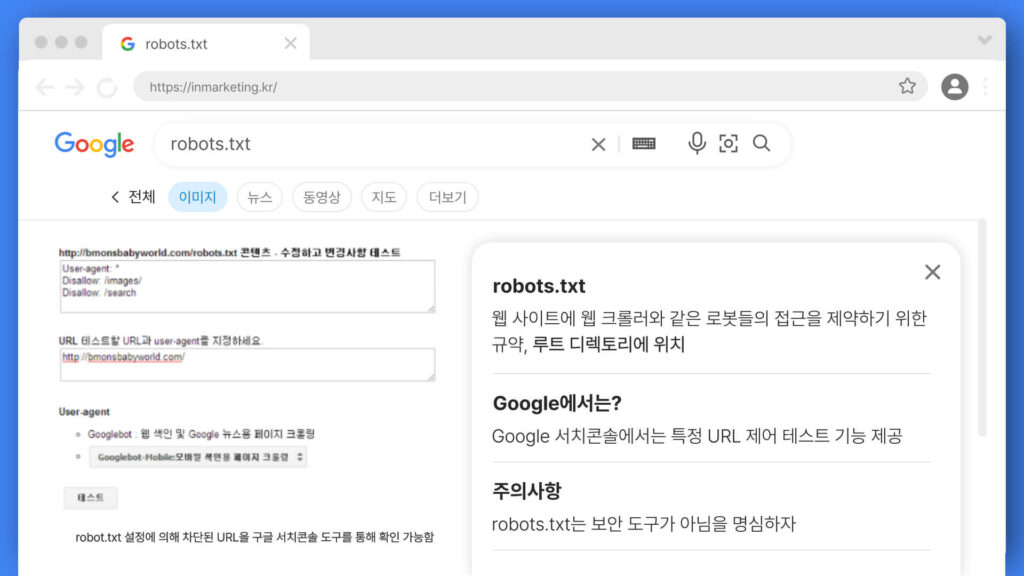Click the 'Google 서치콘솔에서는 특정 URL' sentence
The height and width of the screenshot is (576, 1024).
point(697,436)
